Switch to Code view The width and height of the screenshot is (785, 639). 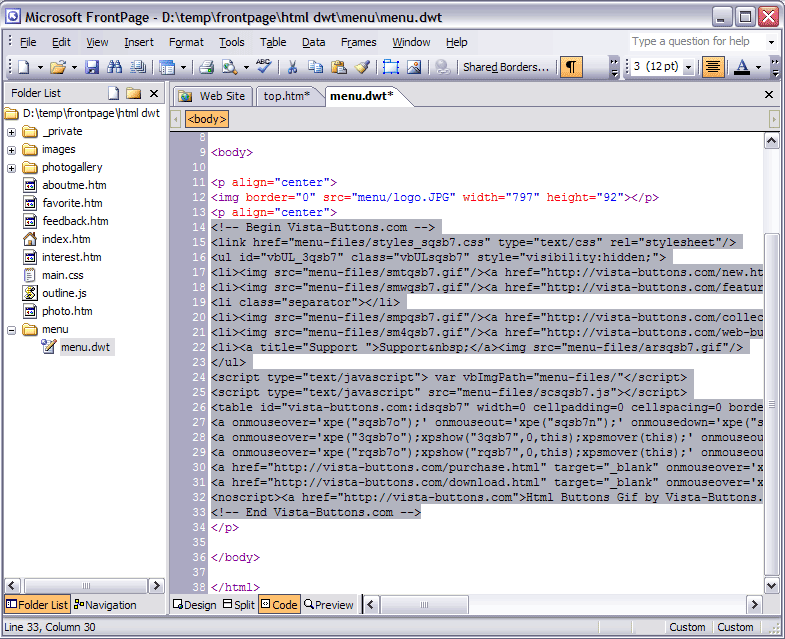tap(279, 605)
